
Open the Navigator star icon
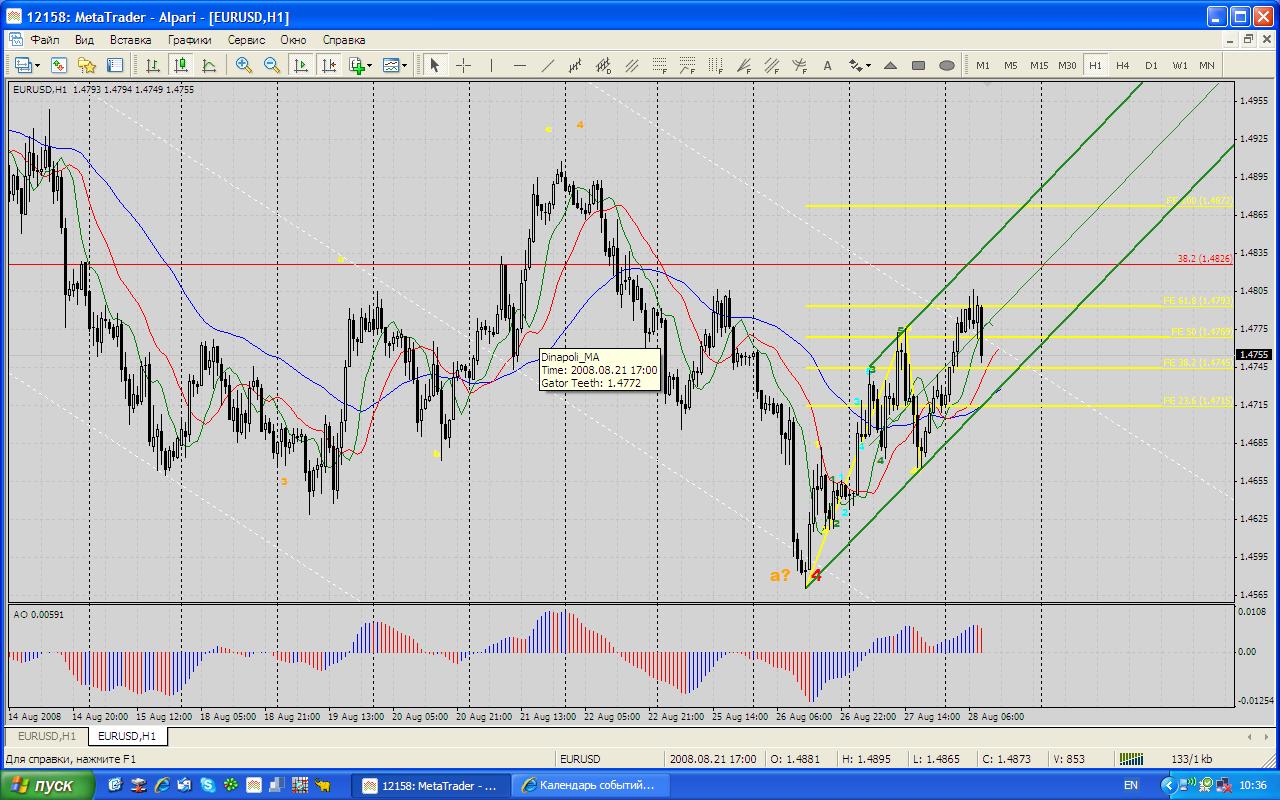(87, 65)
